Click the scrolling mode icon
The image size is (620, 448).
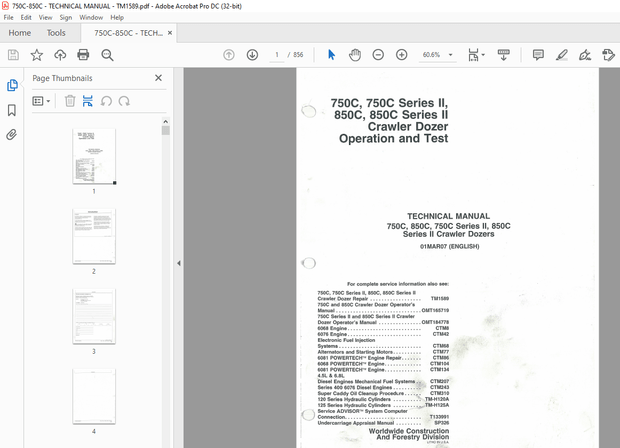click(503, 55)
